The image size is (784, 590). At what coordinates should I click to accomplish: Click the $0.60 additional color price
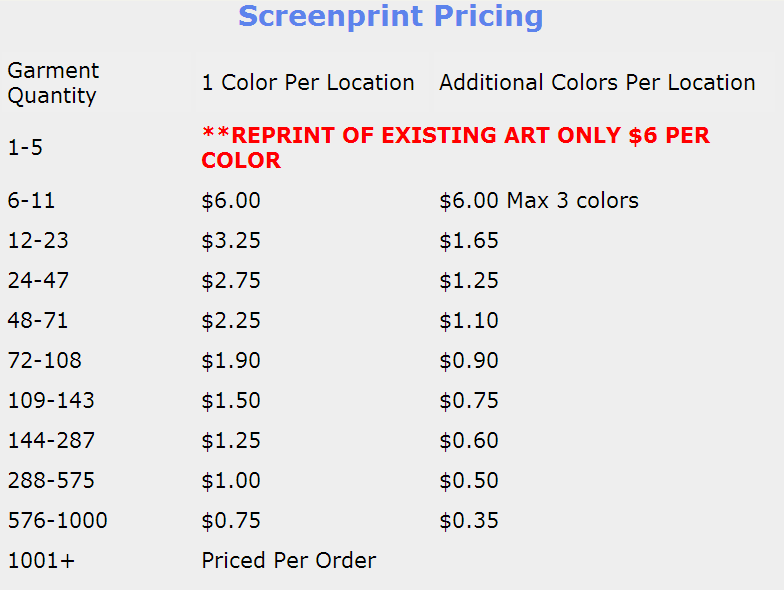(468, 441)
